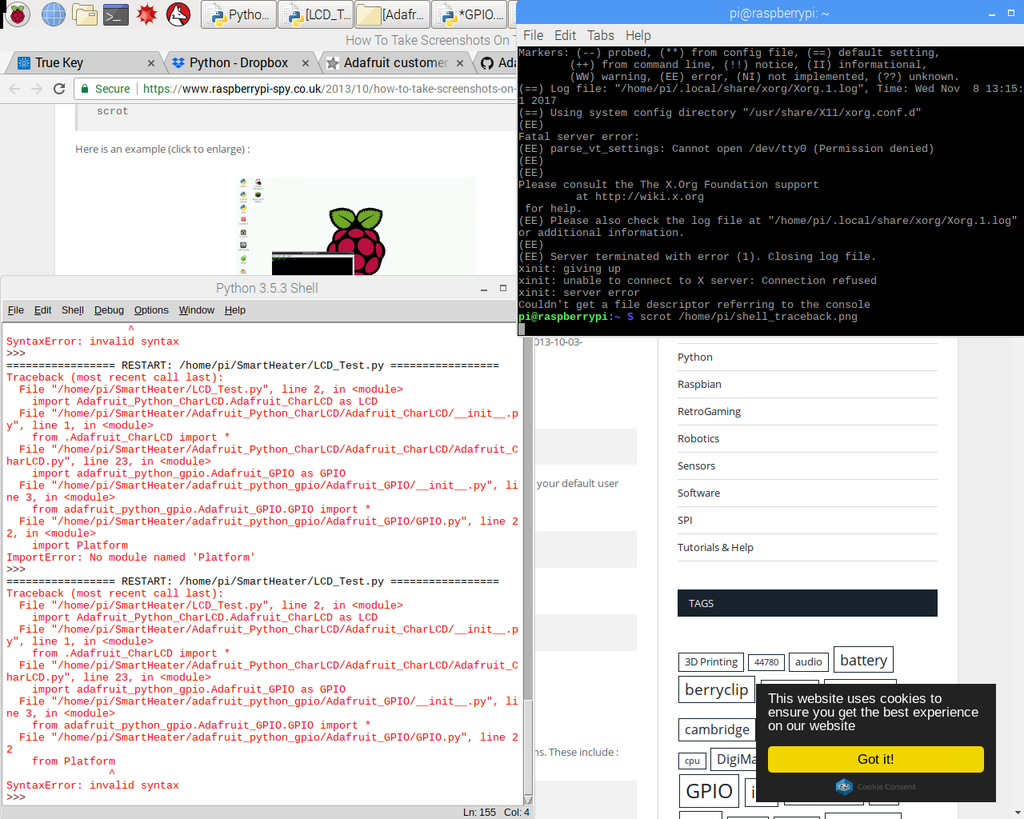
Task: Reload the page with the refresh icon
Action: (x=61, y=88)
